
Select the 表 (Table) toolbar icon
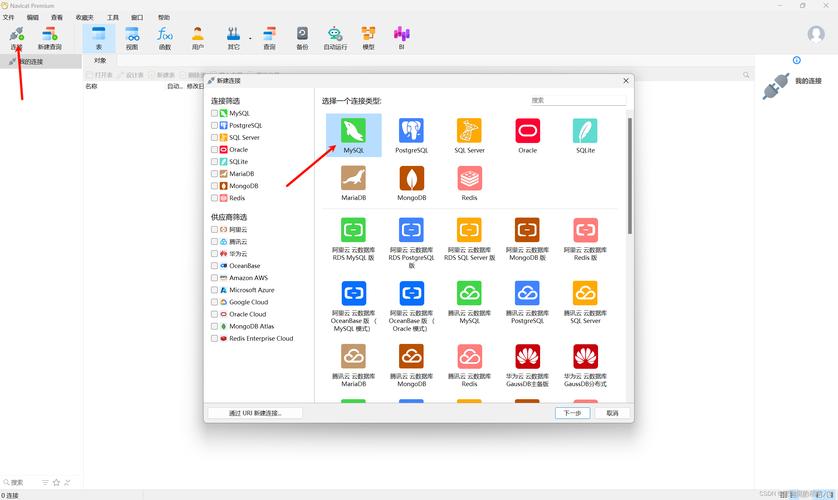(x=98, y=38)
